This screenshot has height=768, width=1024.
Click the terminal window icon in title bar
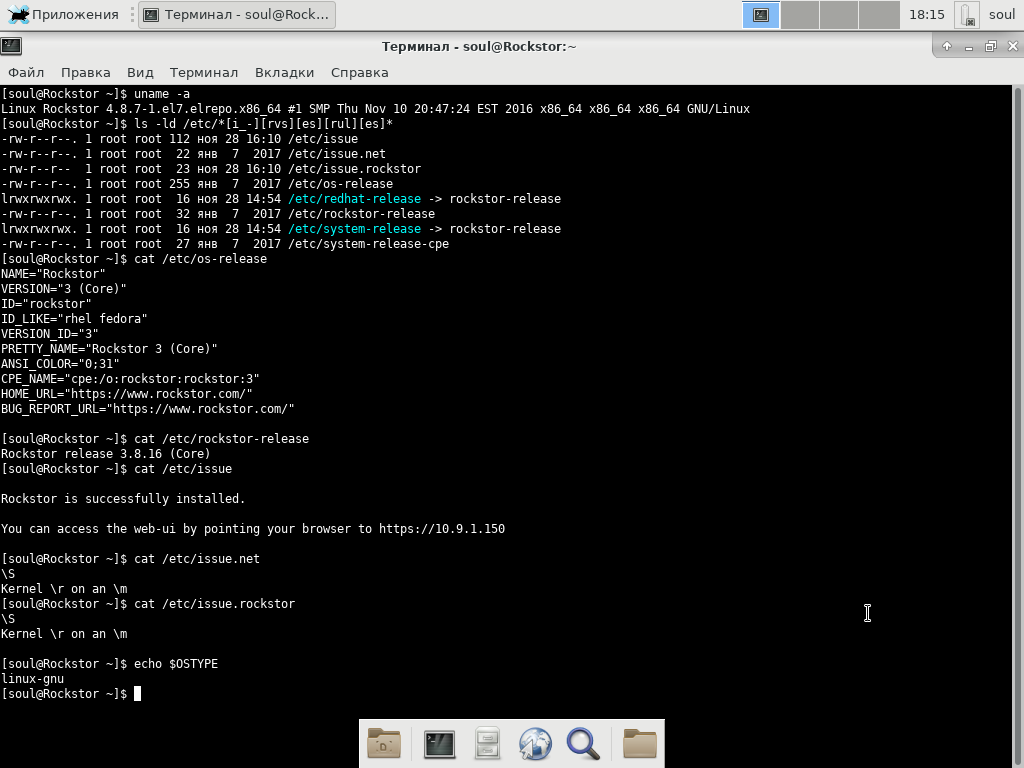point(11,46)
